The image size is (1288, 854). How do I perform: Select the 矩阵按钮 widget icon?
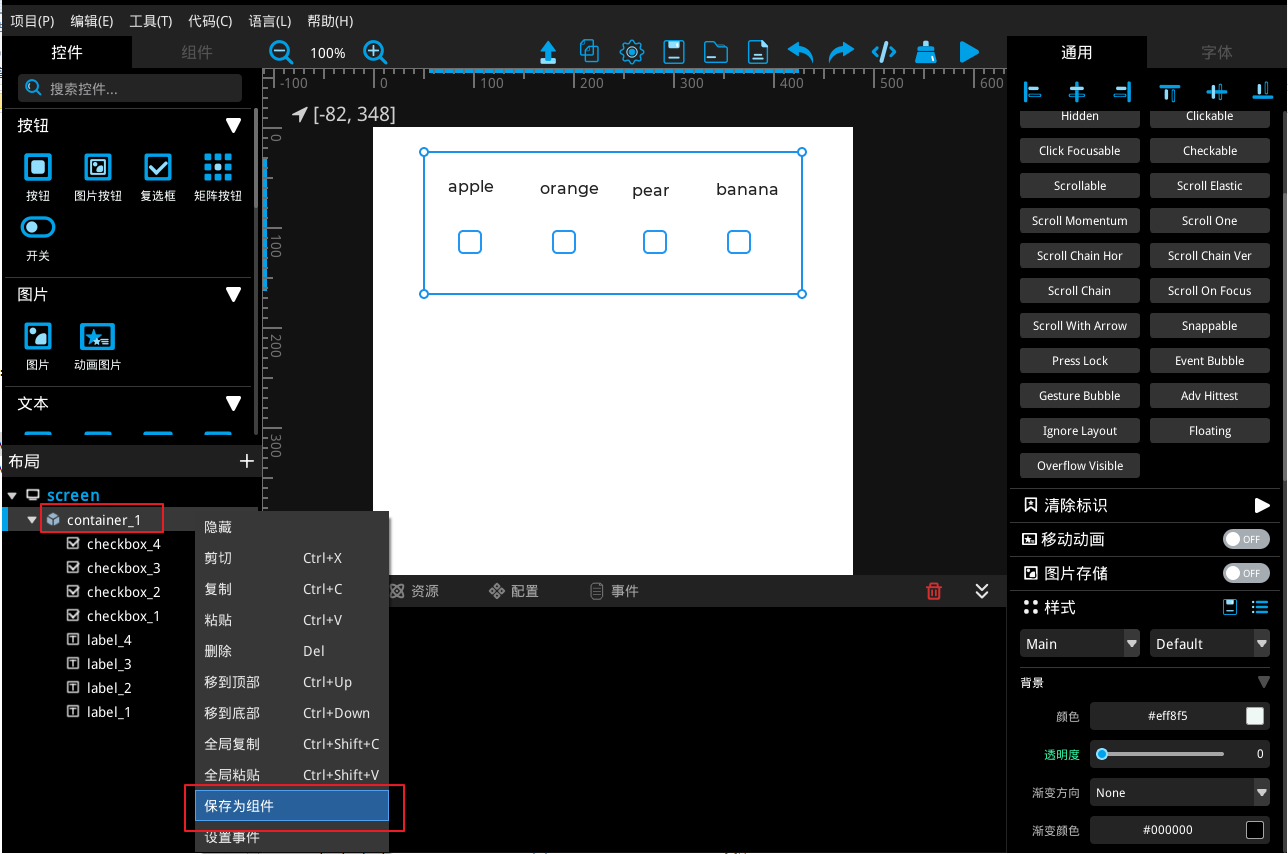[218, 167]
